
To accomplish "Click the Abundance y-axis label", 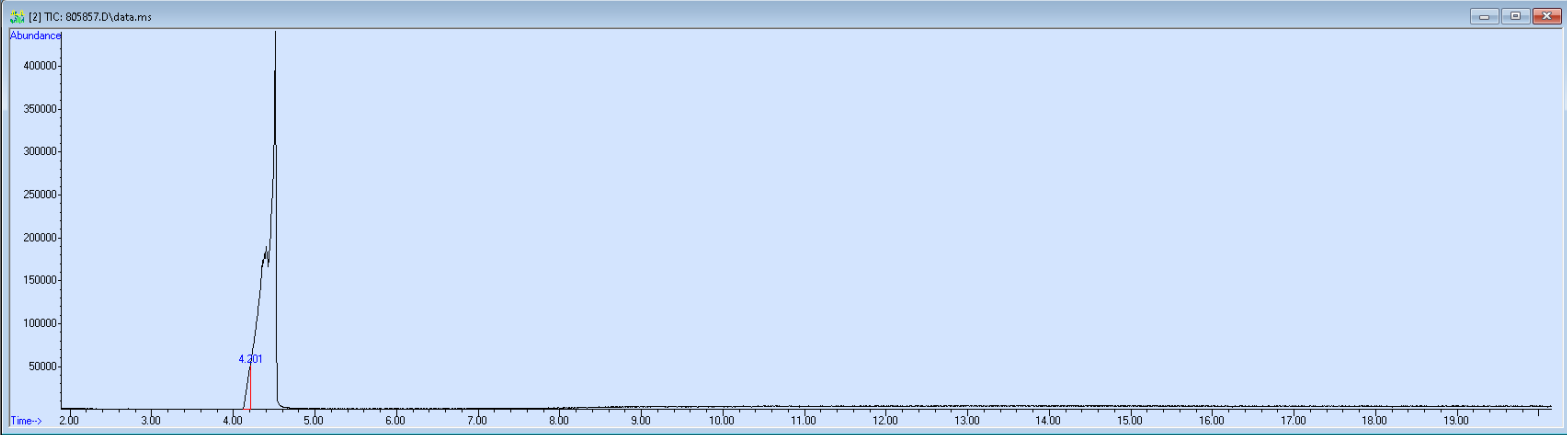I will pyautogui.click(x=36, y=35).
